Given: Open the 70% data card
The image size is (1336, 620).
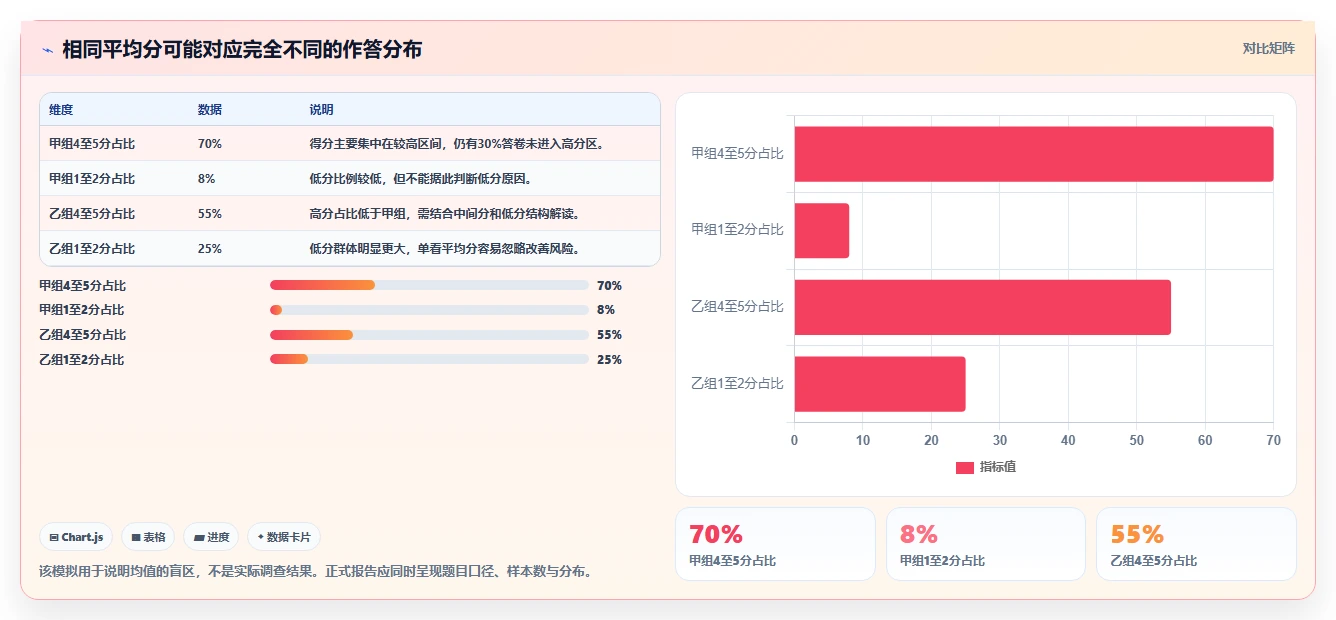Looking at the screenshot, I should 775,544.
